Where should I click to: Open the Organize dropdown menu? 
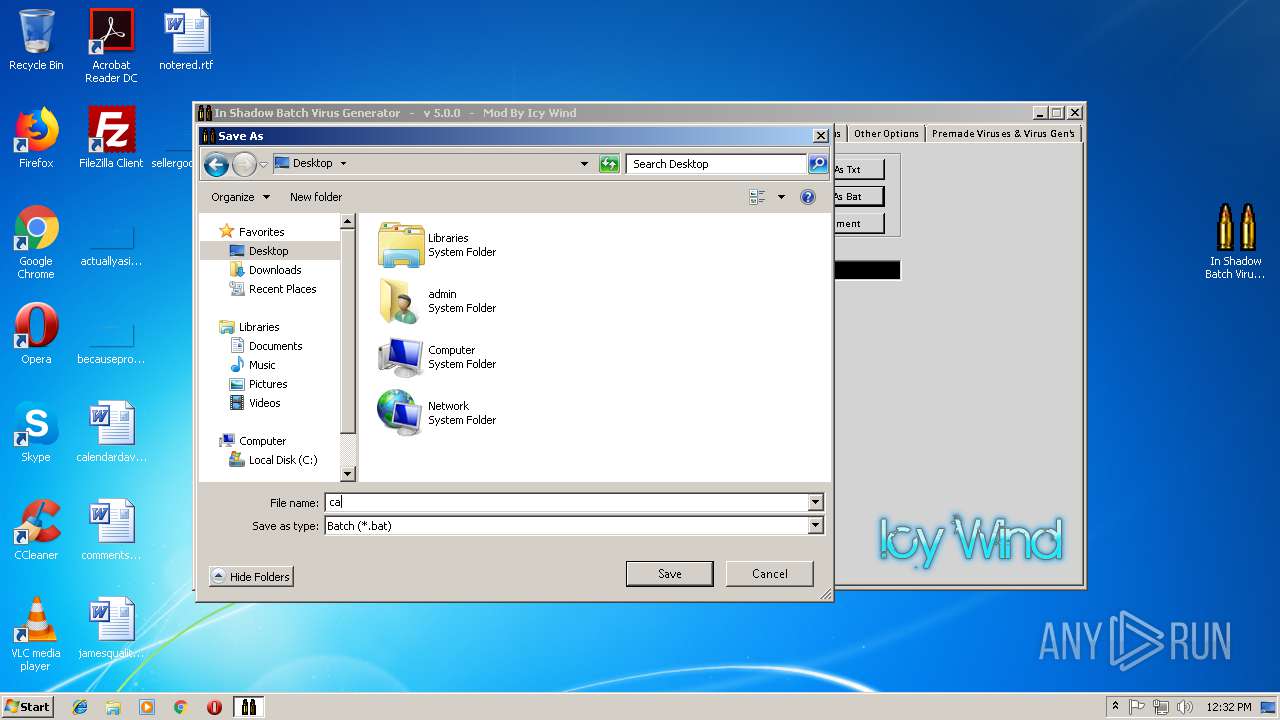[x=240, y=197]
